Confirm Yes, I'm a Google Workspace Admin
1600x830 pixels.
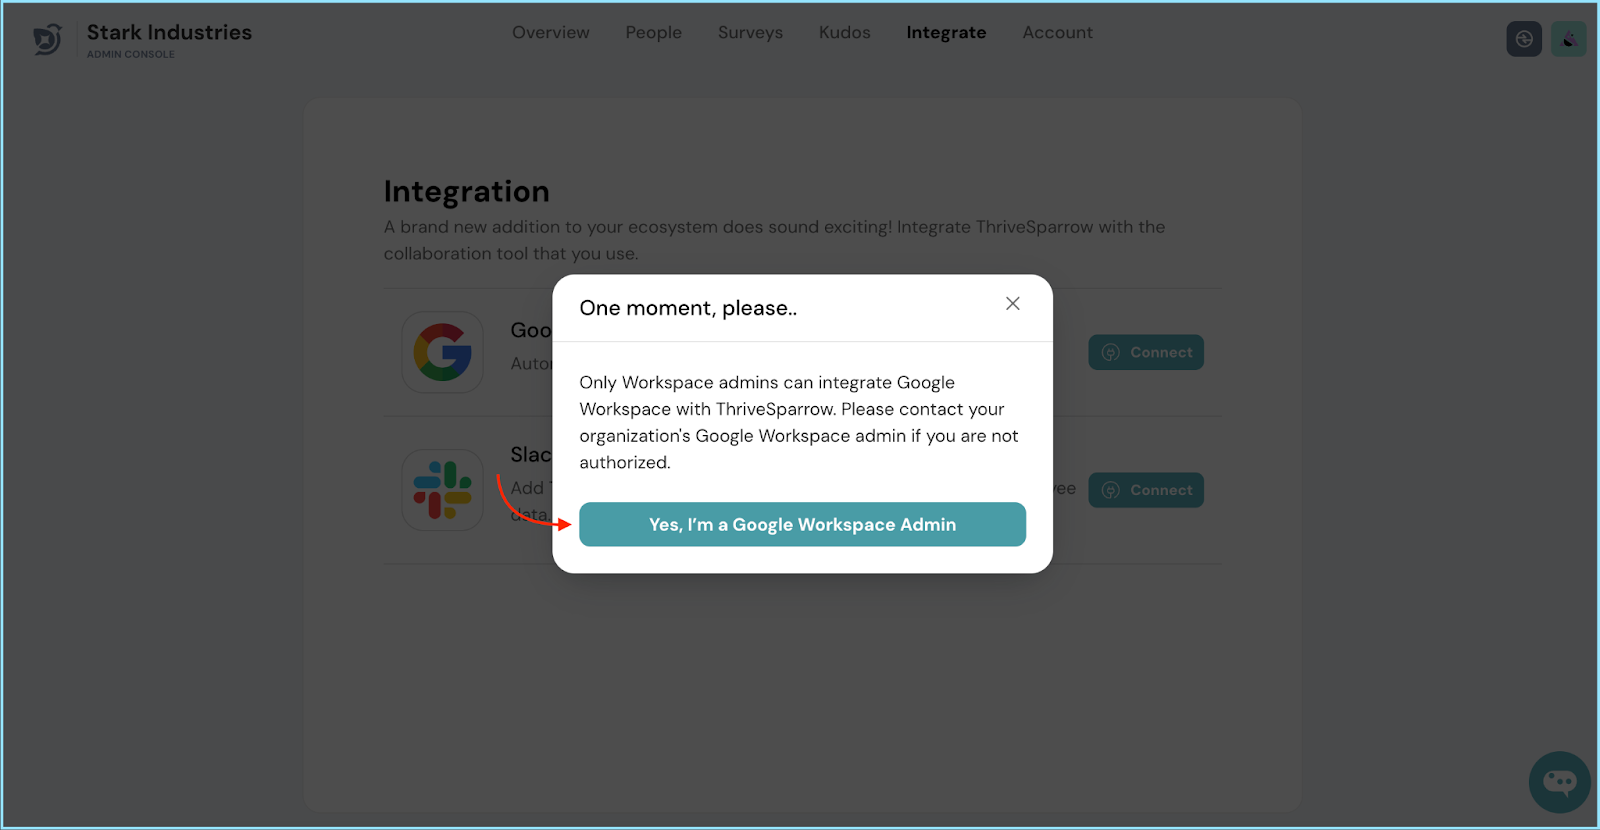(x=802, y=524)
